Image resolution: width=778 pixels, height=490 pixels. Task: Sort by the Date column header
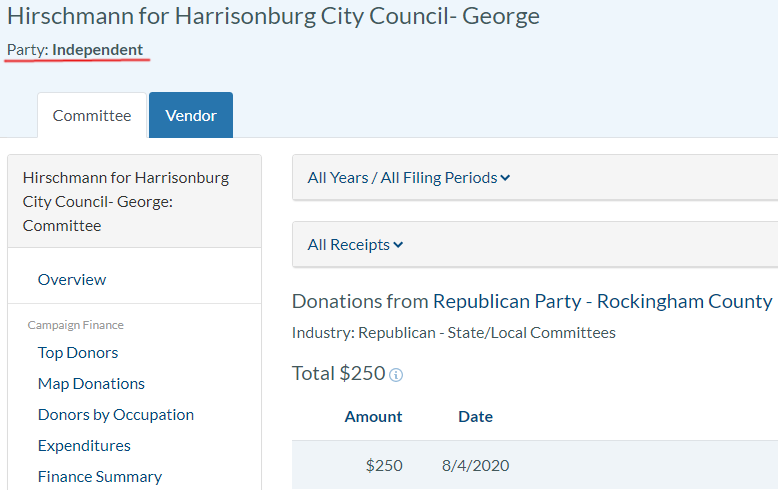tap(475, 417)
